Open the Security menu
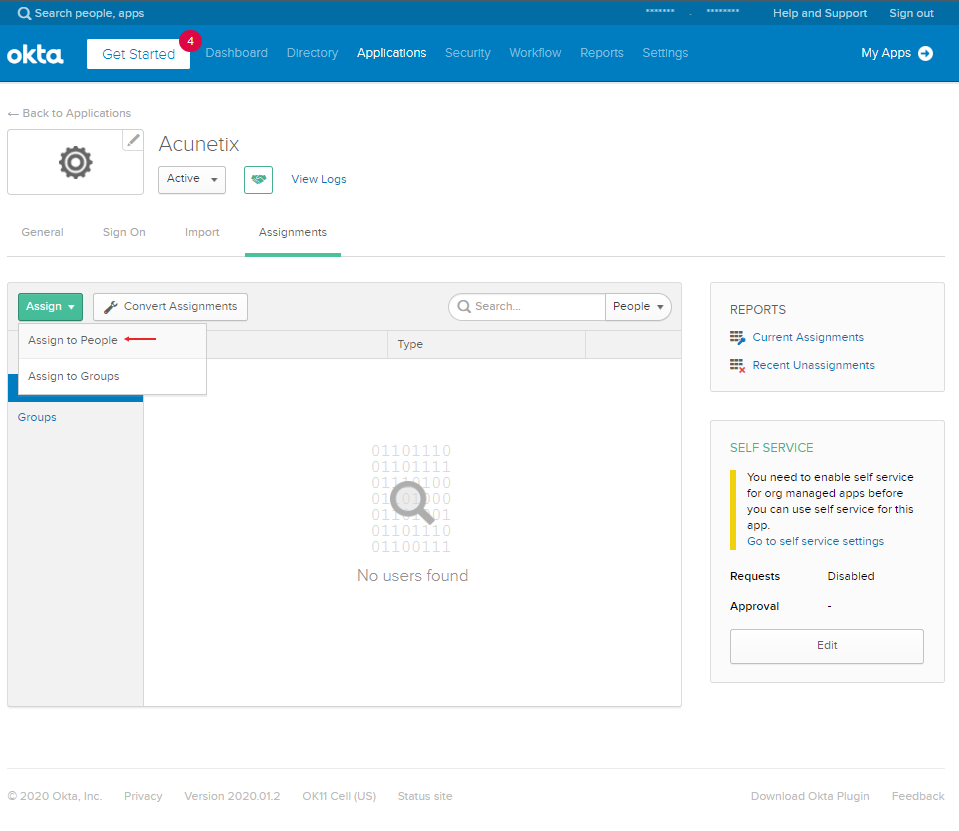 tap(467, 53)
